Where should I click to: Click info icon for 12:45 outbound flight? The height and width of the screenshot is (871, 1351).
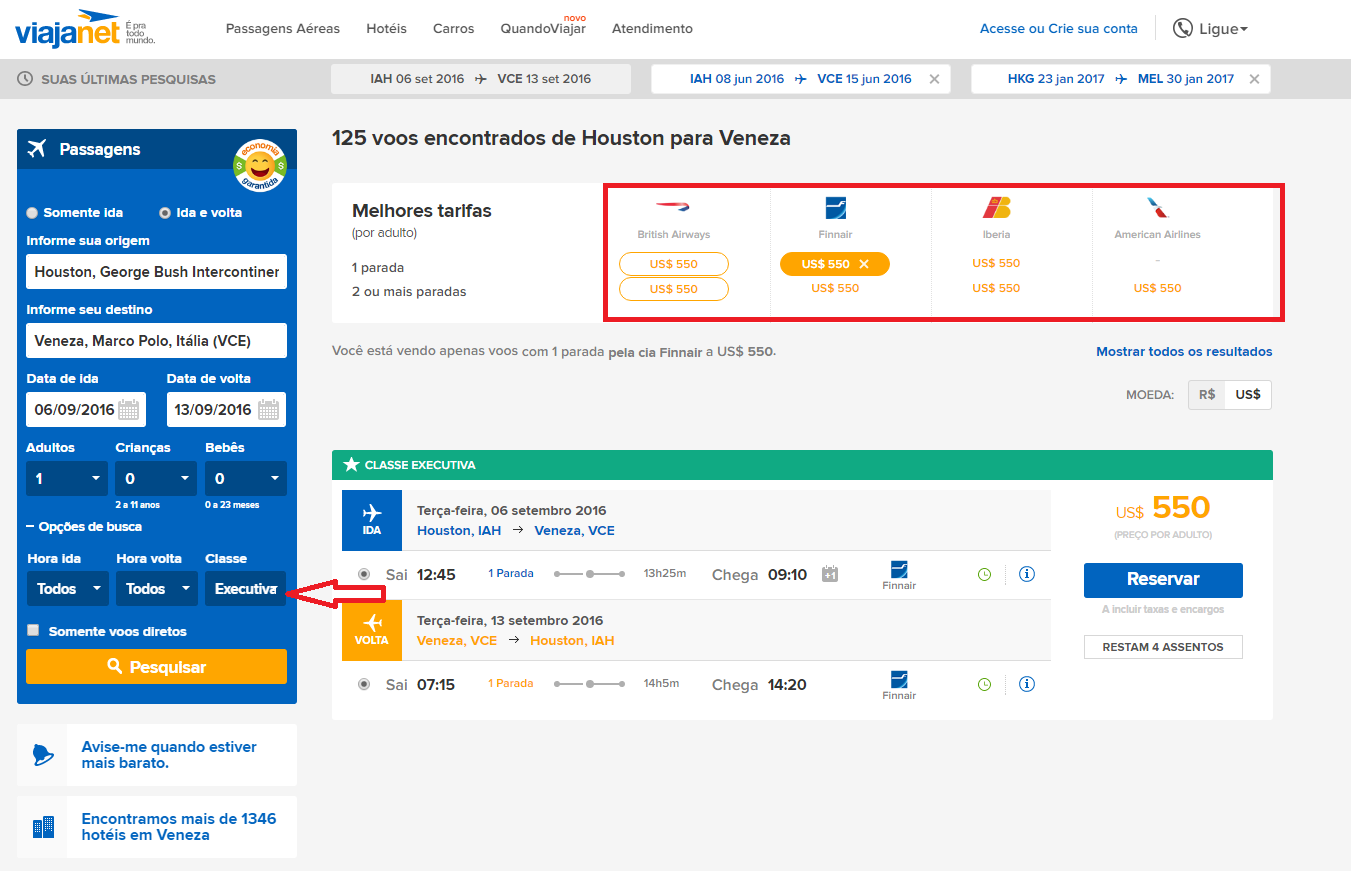click(1026, 574)
